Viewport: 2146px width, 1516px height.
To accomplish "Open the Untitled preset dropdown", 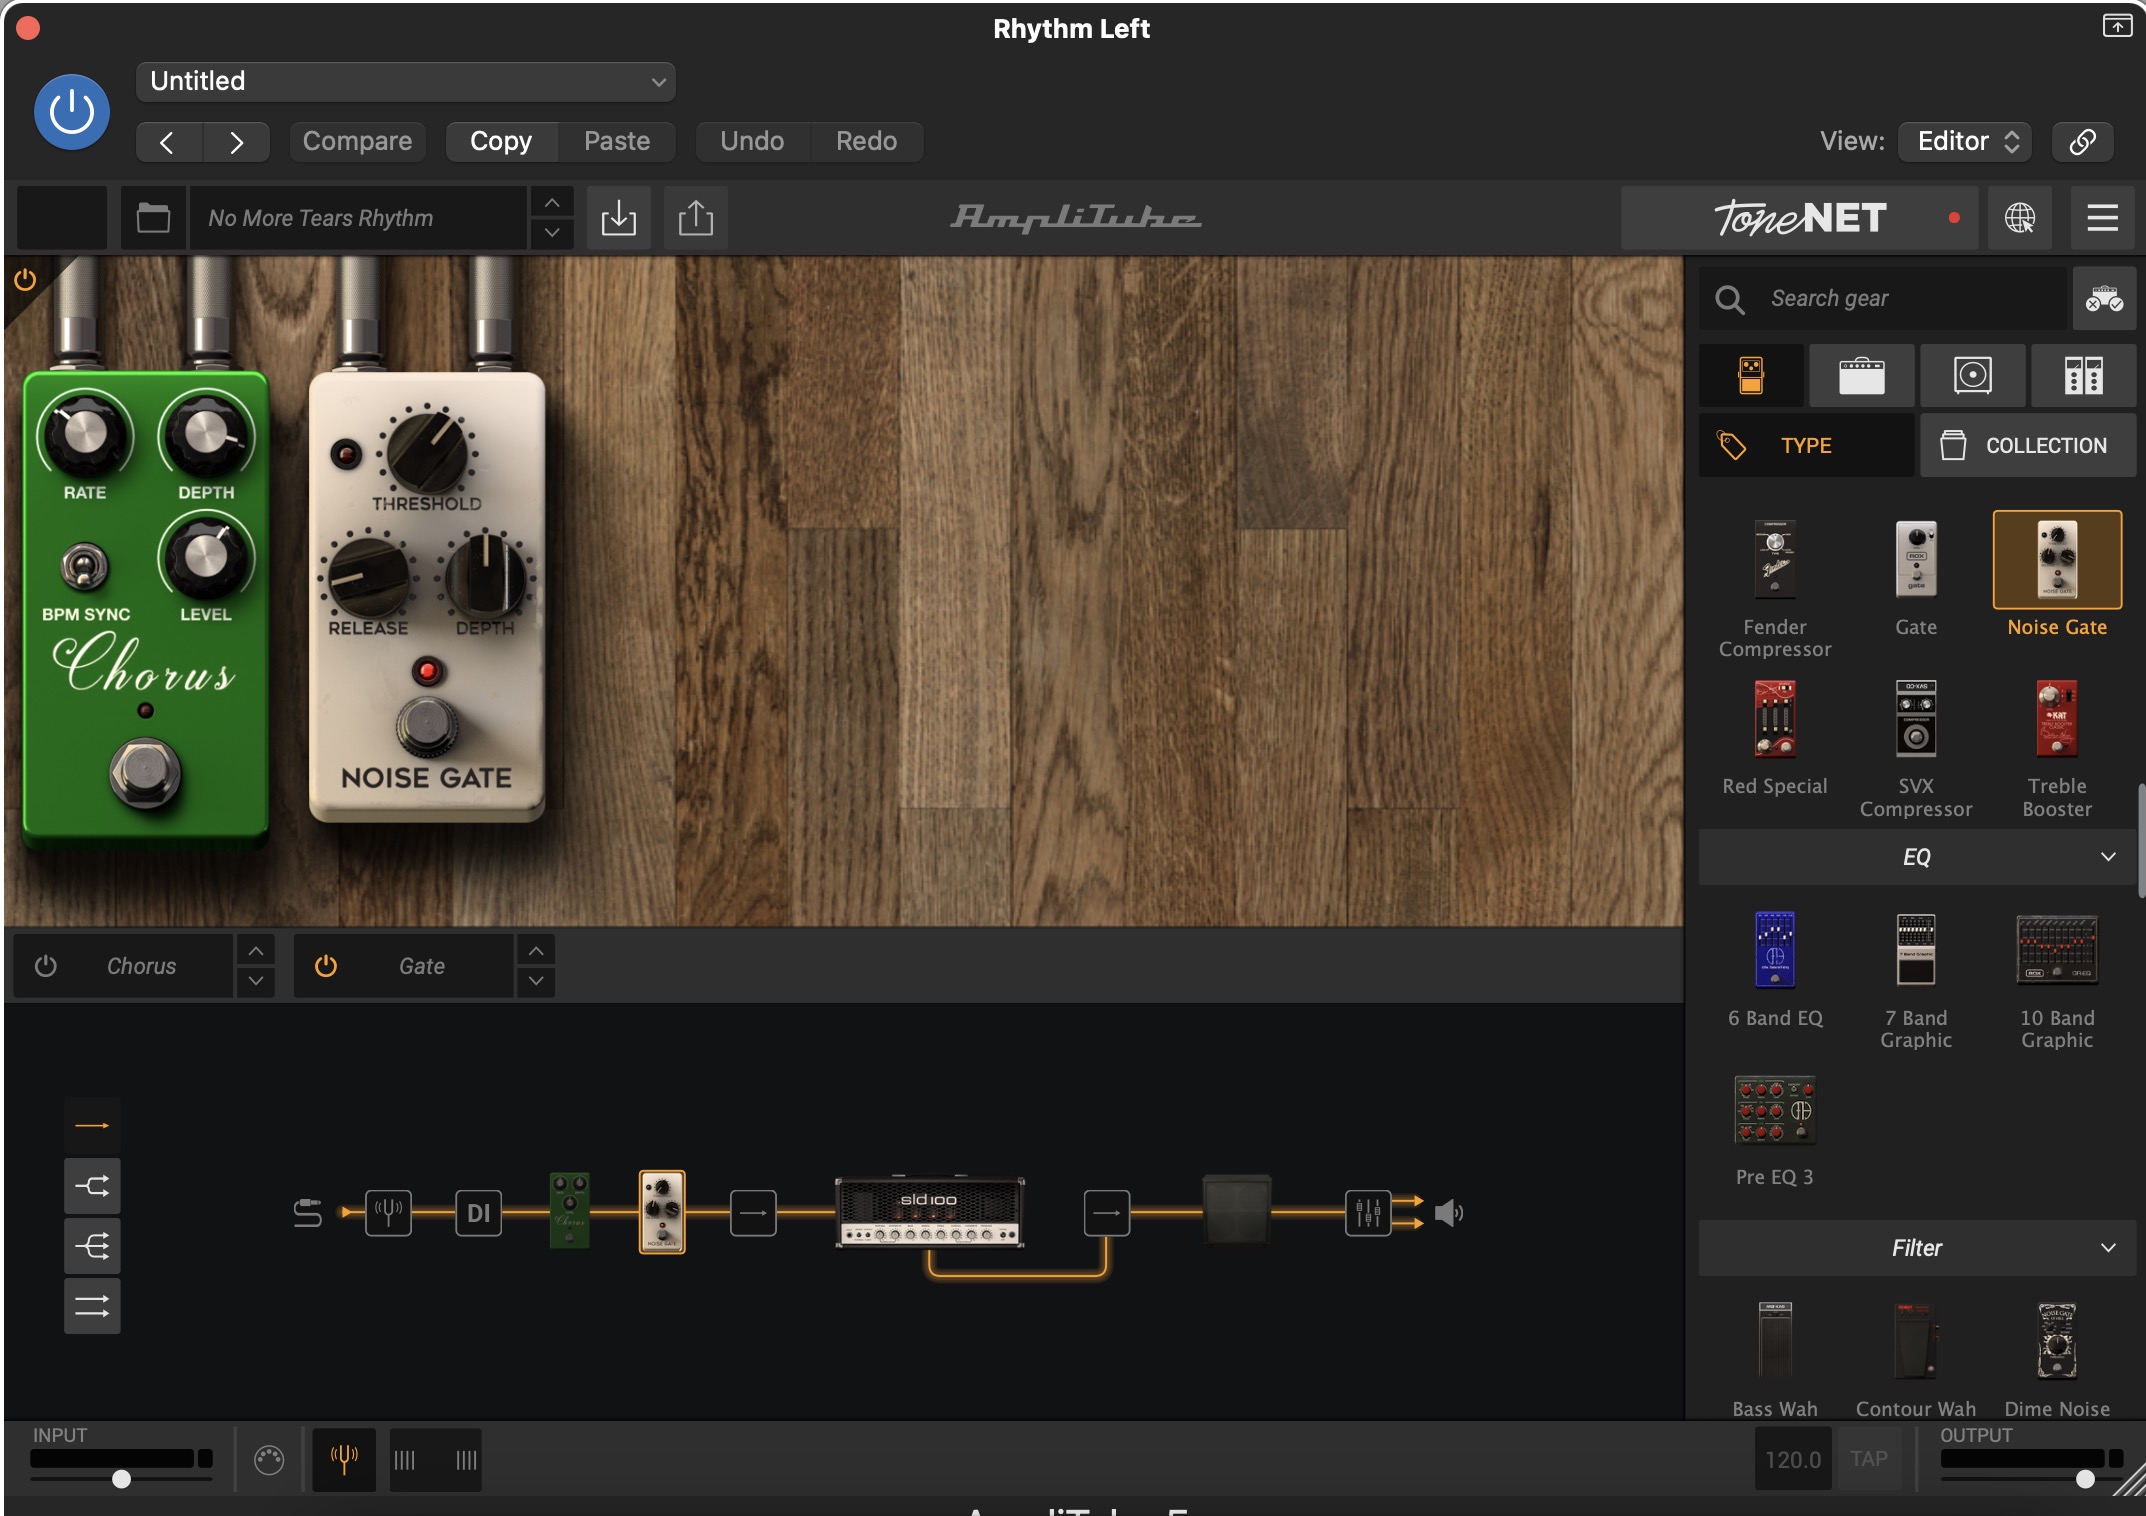I will [405, 81].
